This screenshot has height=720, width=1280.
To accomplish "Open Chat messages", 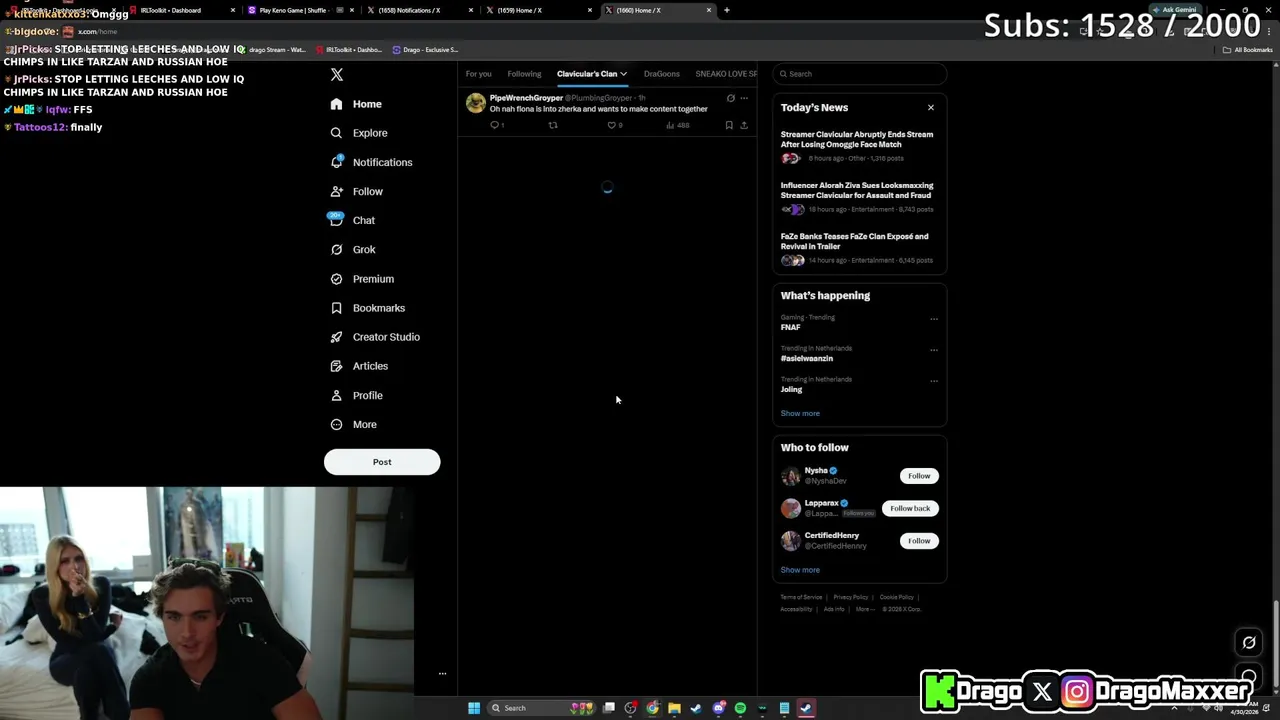I will [353, 220].
